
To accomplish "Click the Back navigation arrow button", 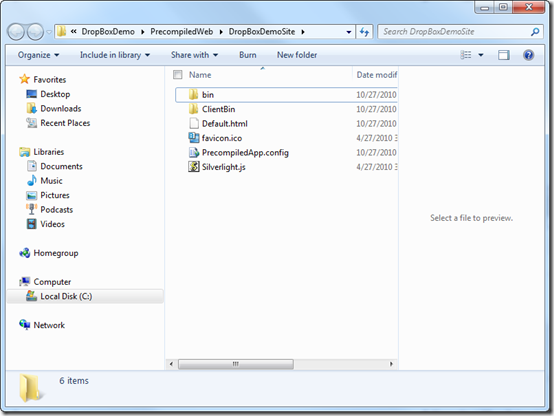I will click(x=16, y=32).
